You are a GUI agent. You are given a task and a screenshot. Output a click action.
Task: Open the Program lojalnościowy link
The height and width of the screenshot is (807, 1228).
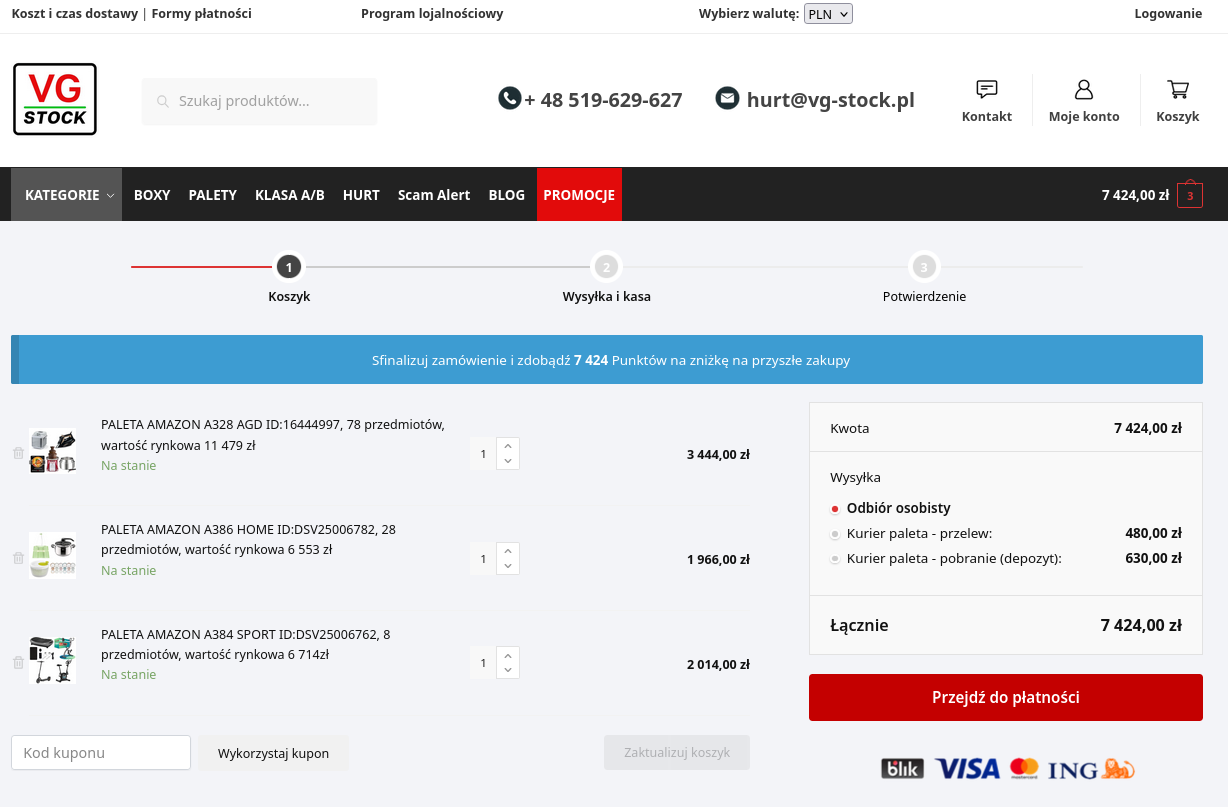(432, 14)
